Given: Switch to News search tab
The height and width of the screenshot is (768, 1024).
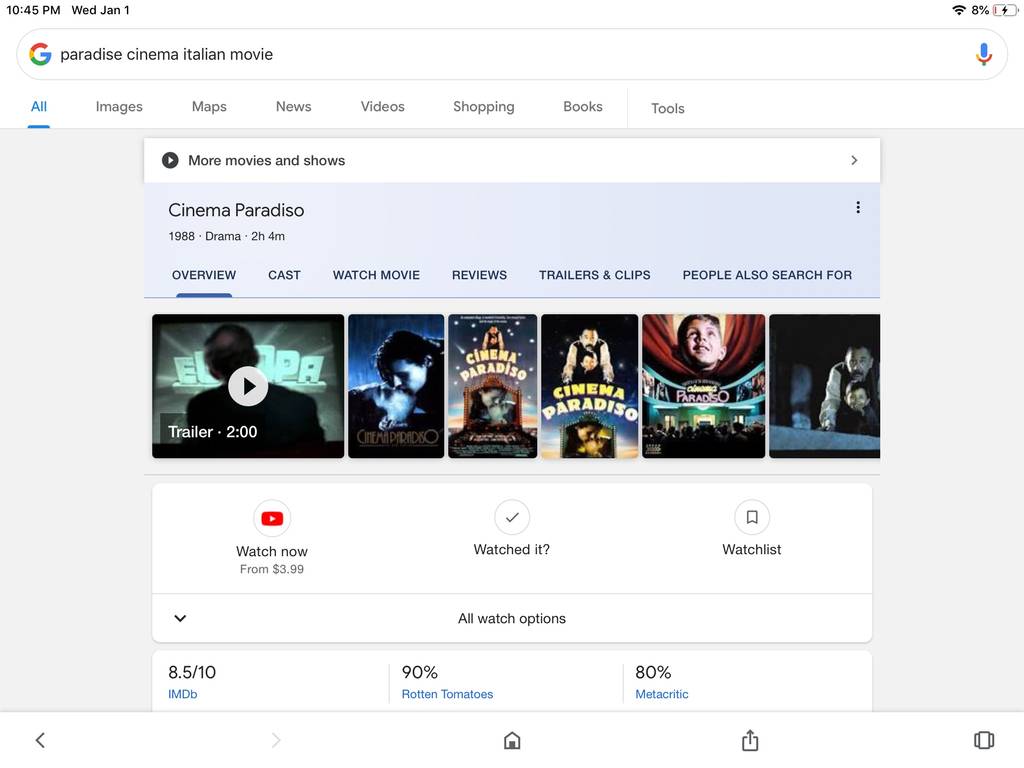Looking at the screenshot, I should tap(293, 106).
